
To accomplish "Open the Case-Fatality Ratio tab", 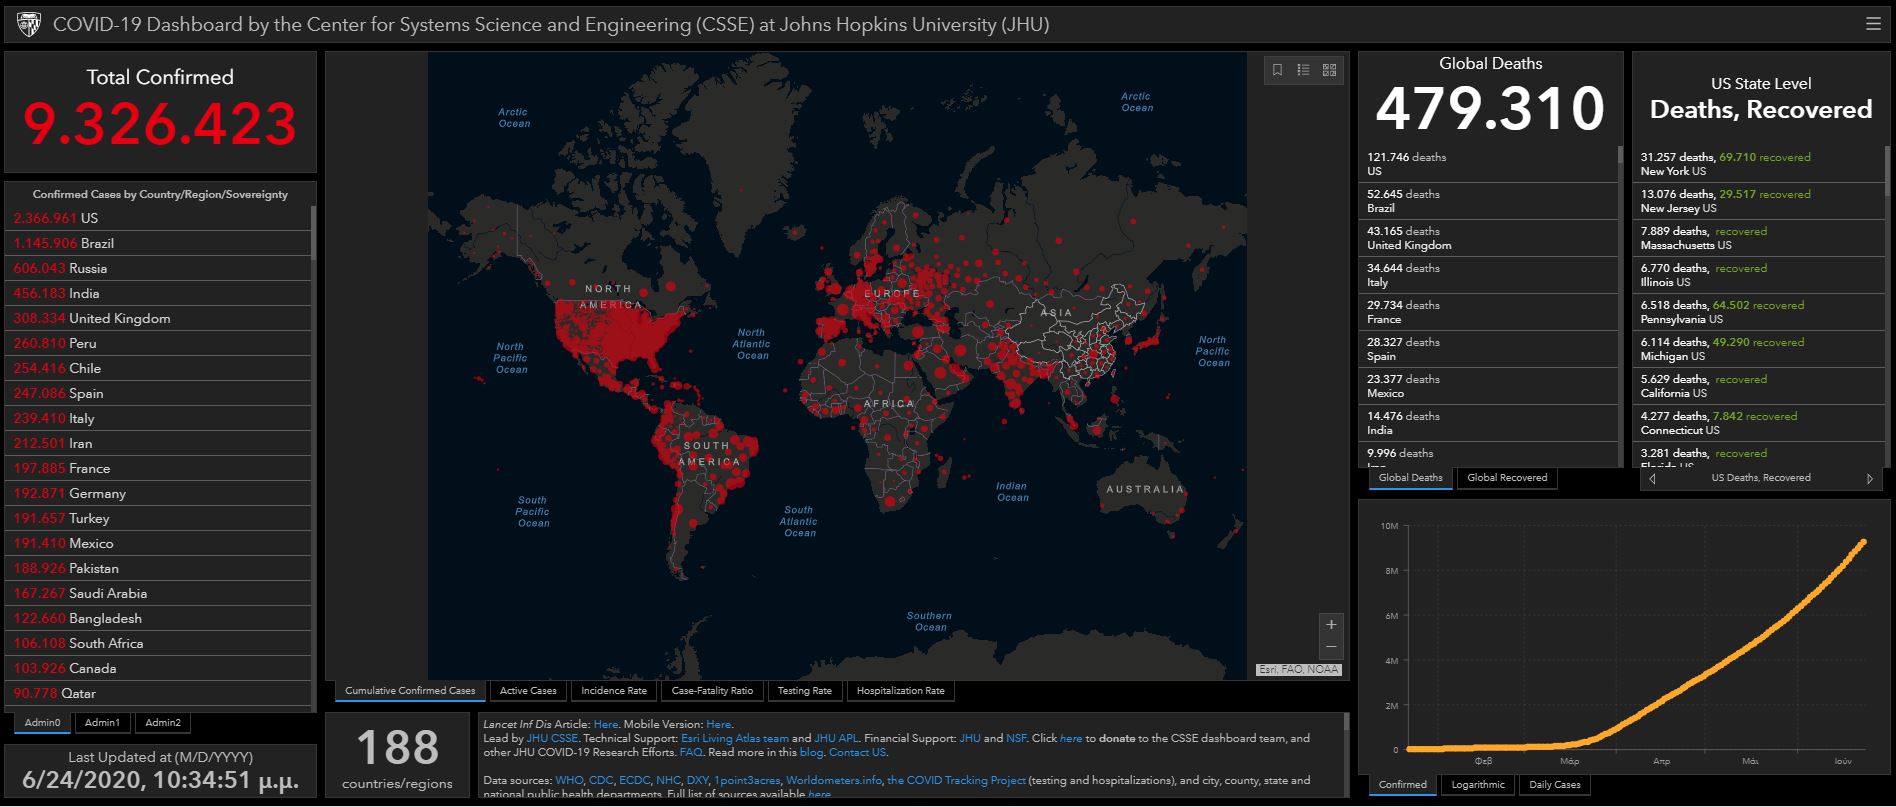I will point(712,691).
